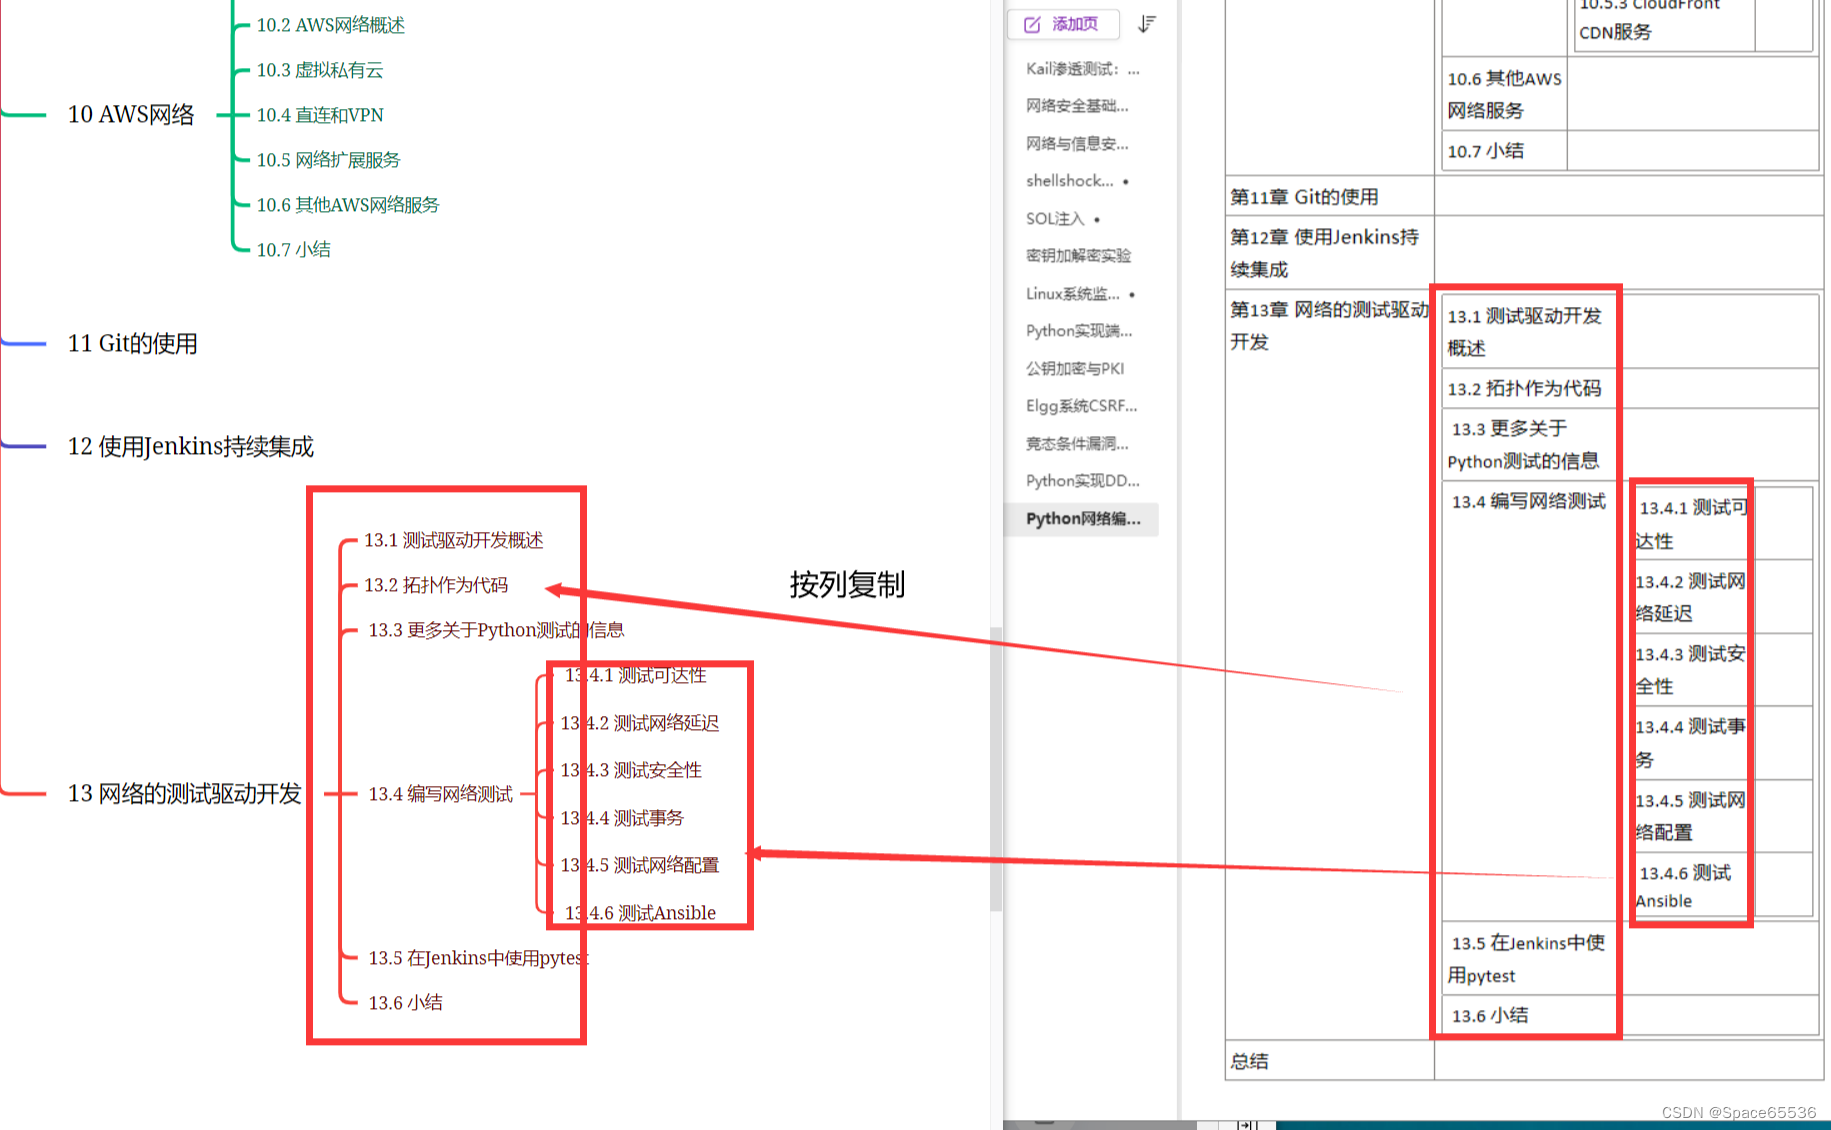Click table cell 总结

click(1330, 1061)
